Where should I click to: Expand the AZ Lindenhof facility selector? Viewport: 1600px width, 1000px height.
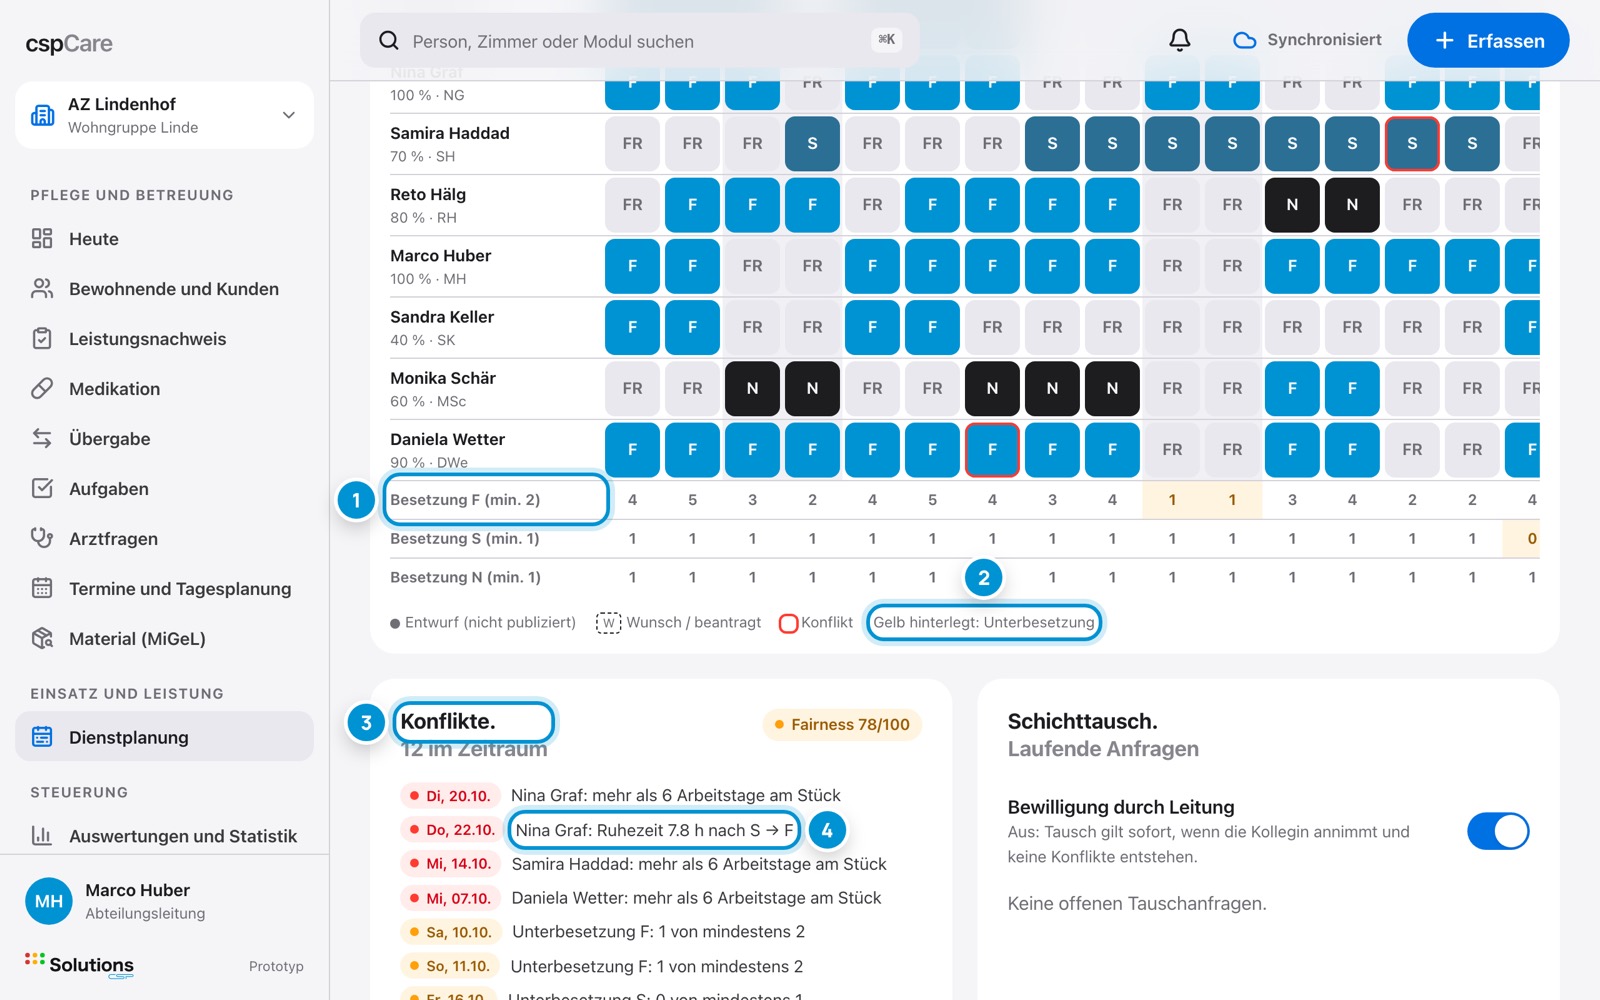coord(164,115)
